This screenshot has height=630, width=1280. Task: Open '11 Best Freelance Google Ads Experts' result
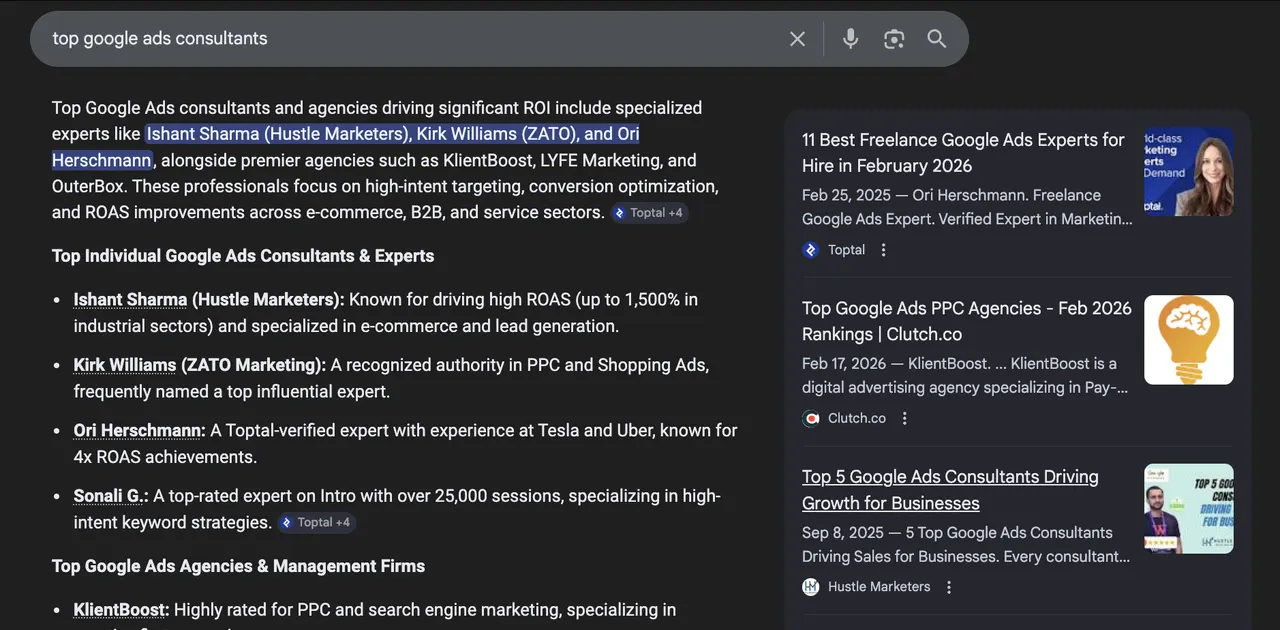[964, 152]
